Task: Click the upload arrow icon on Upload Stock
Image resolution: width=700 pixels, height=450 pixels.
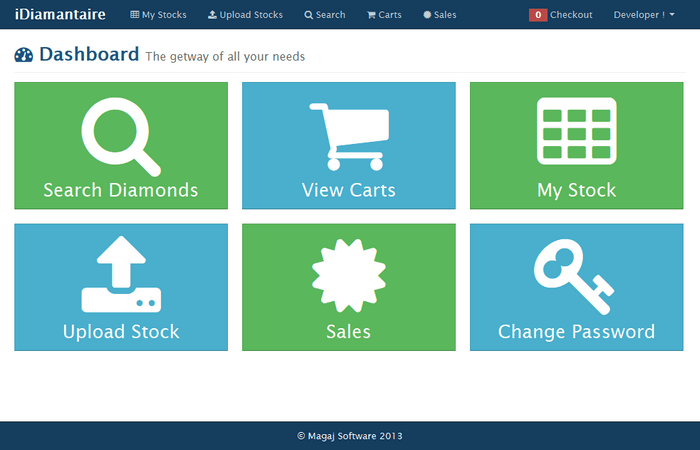Action: pyautogui.click(x=120, y=275)
